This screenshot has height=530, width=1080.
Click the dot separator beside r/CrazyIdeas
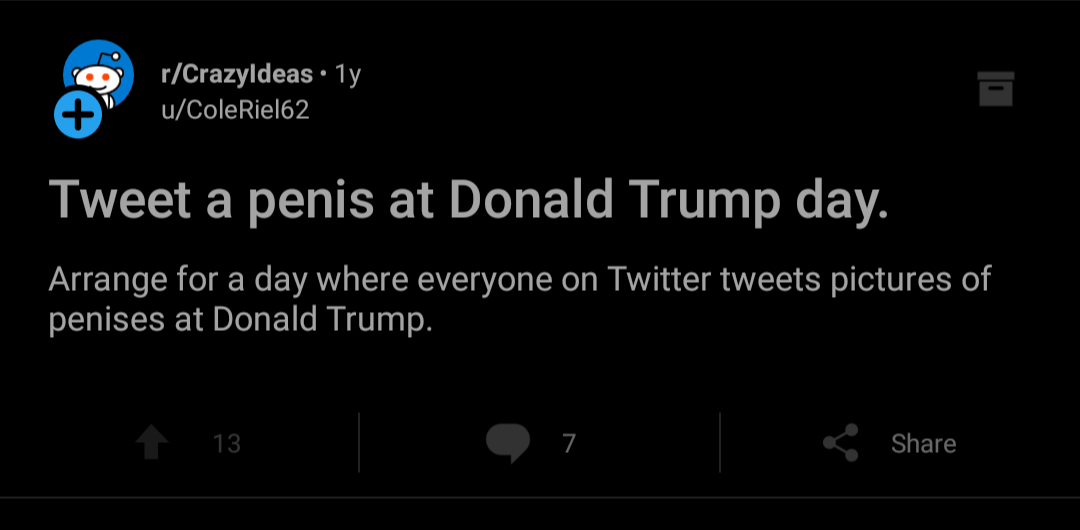coord(324,74)
